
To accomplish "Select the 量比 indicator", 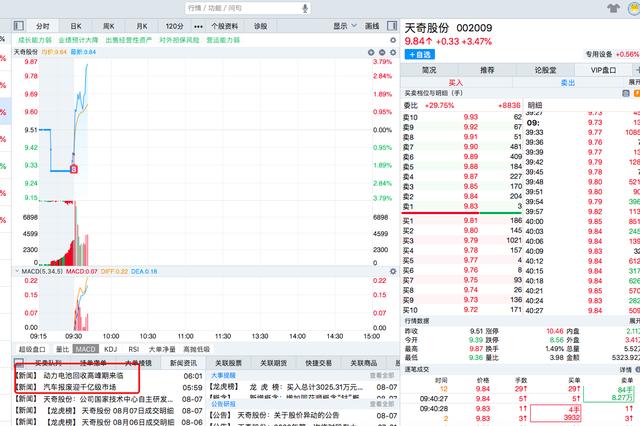I will tap(62, 349).
